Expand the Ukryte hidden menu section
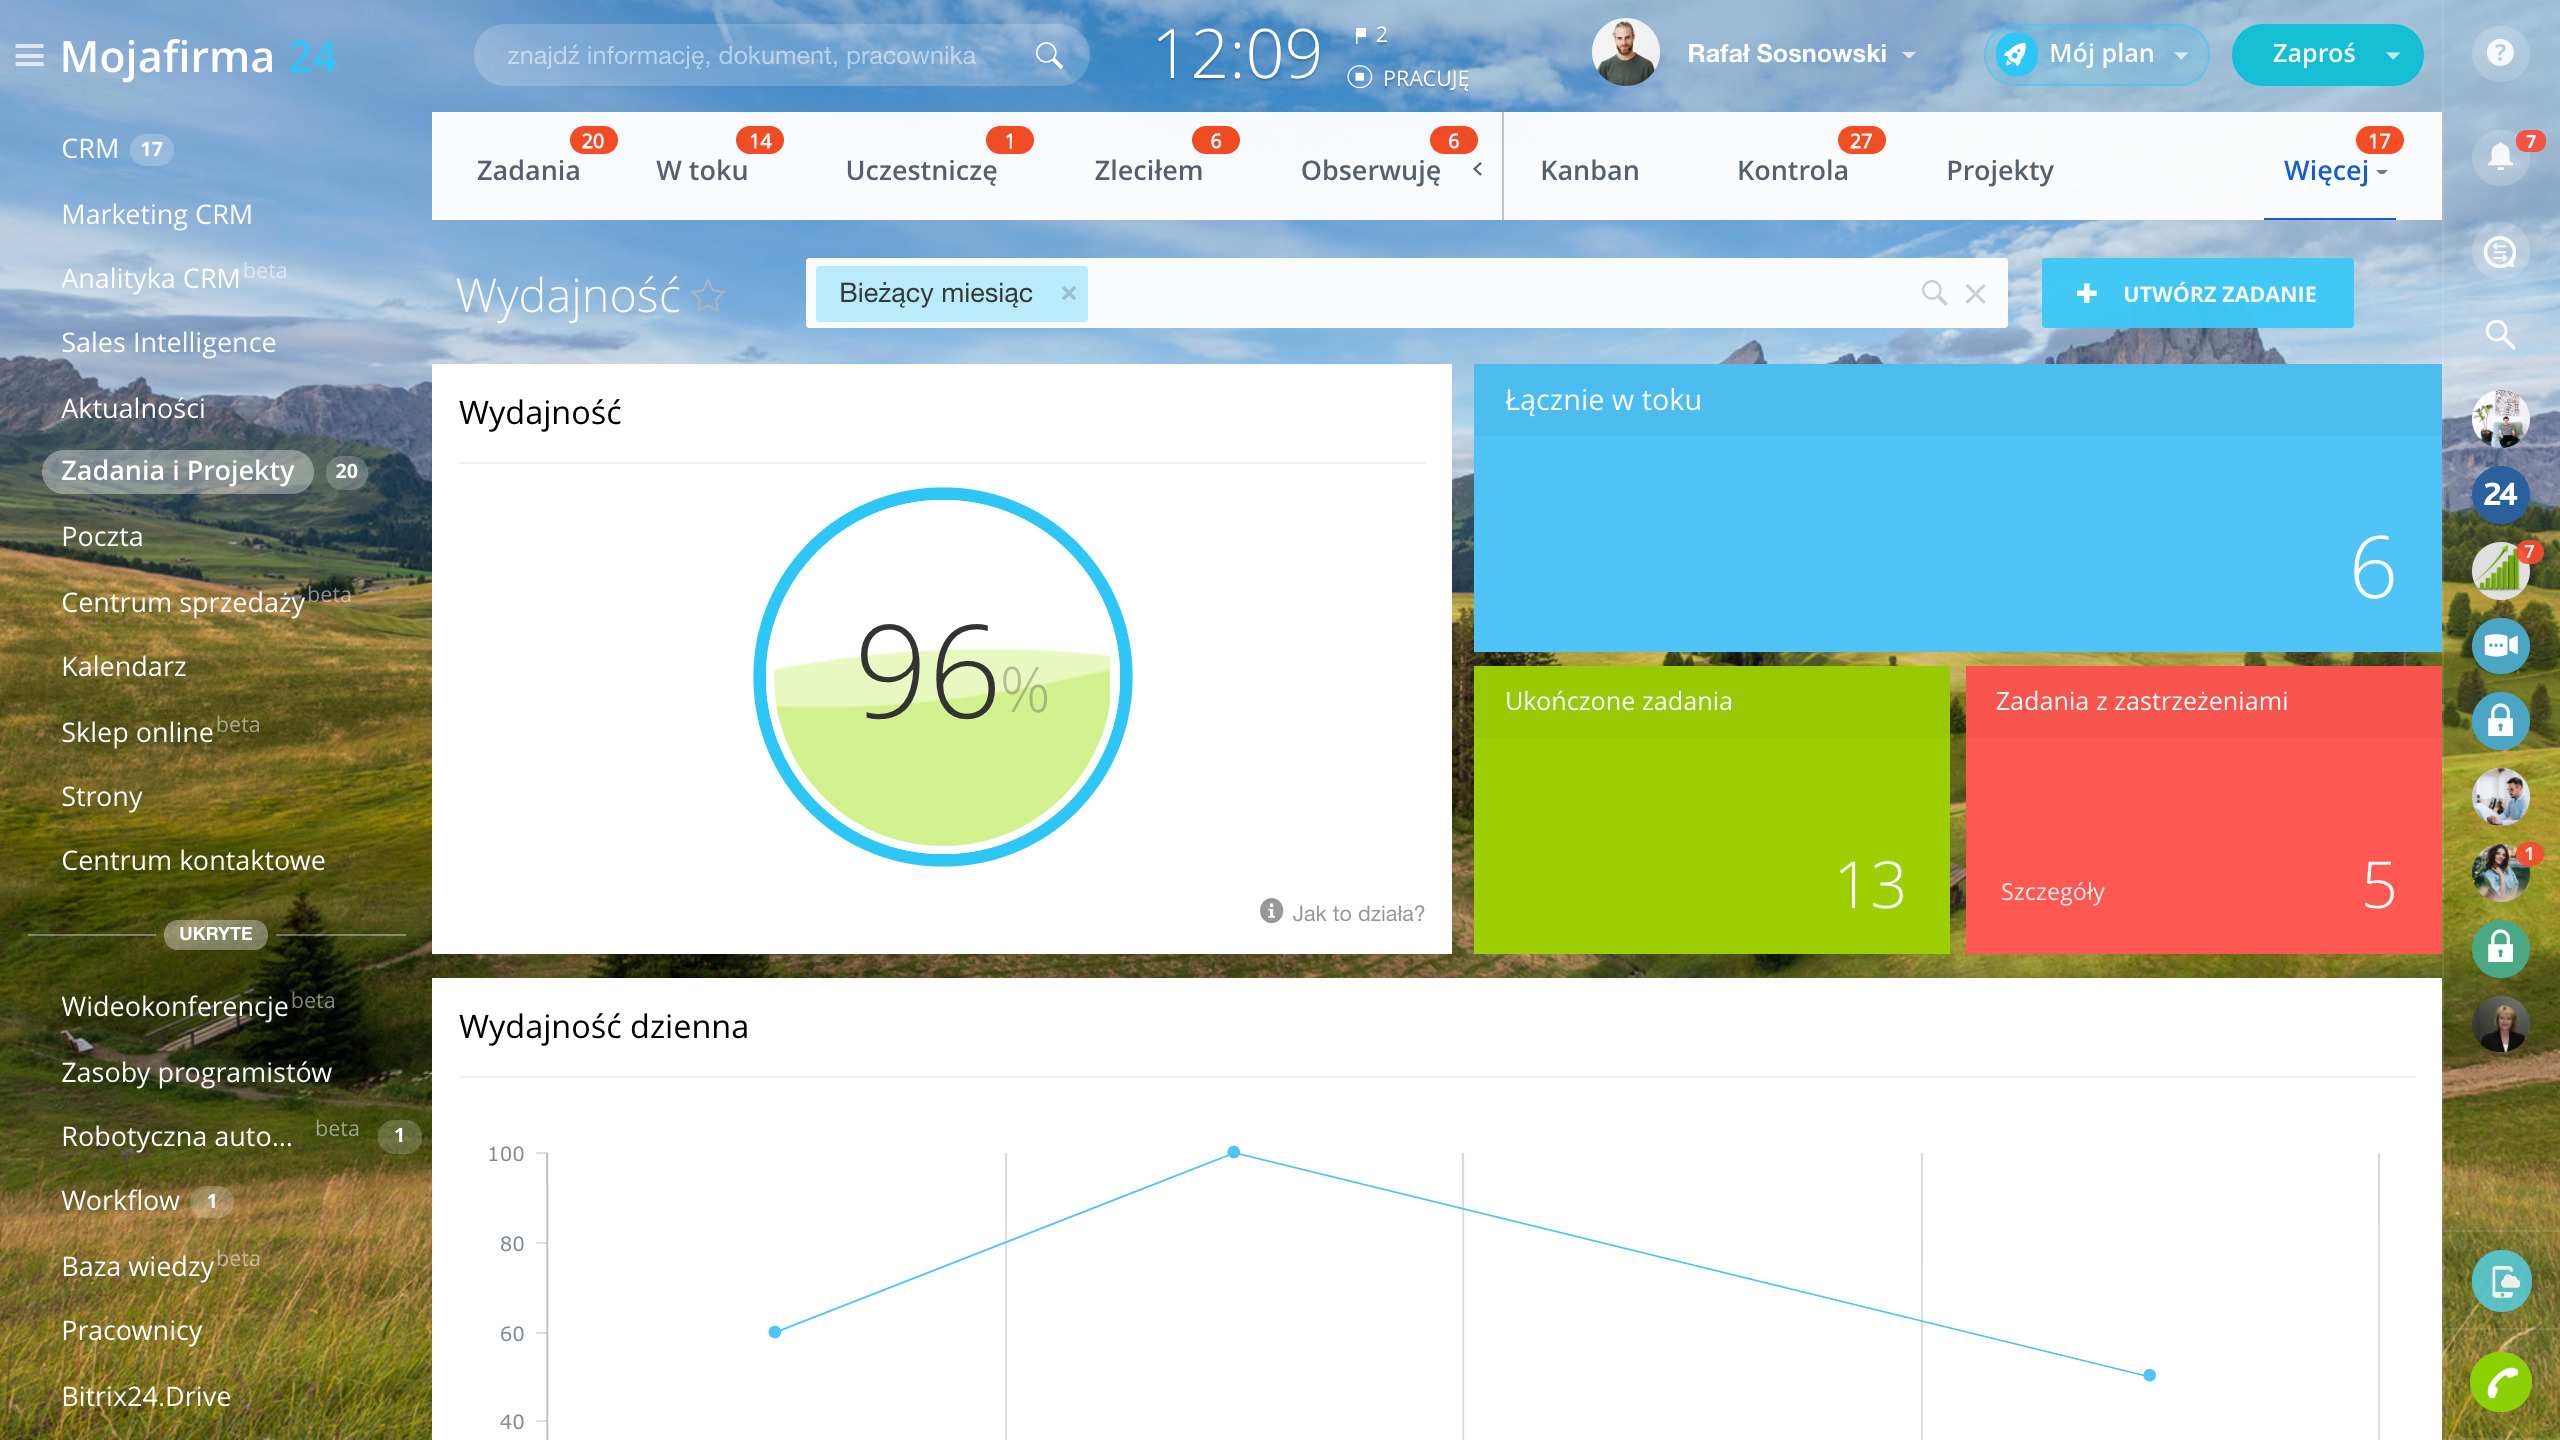This screenshot has height=1440, width=2560. click(x=215, y=934)
